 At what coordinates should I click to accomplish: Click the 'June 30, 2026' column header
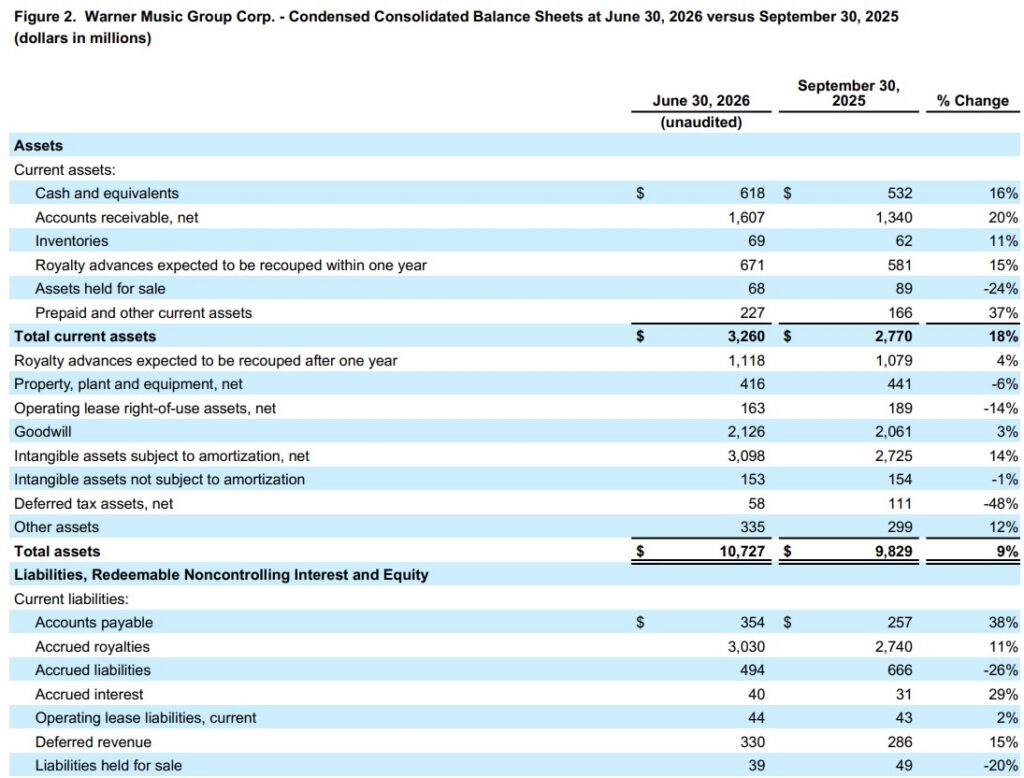[701, 101]
